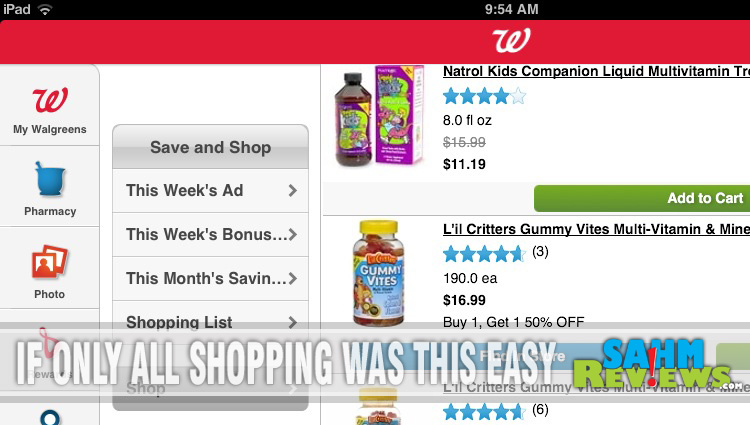Tap the Walgreens logo in red header
Viewport: 750px width, 425px height.
[x=511, y=41]
